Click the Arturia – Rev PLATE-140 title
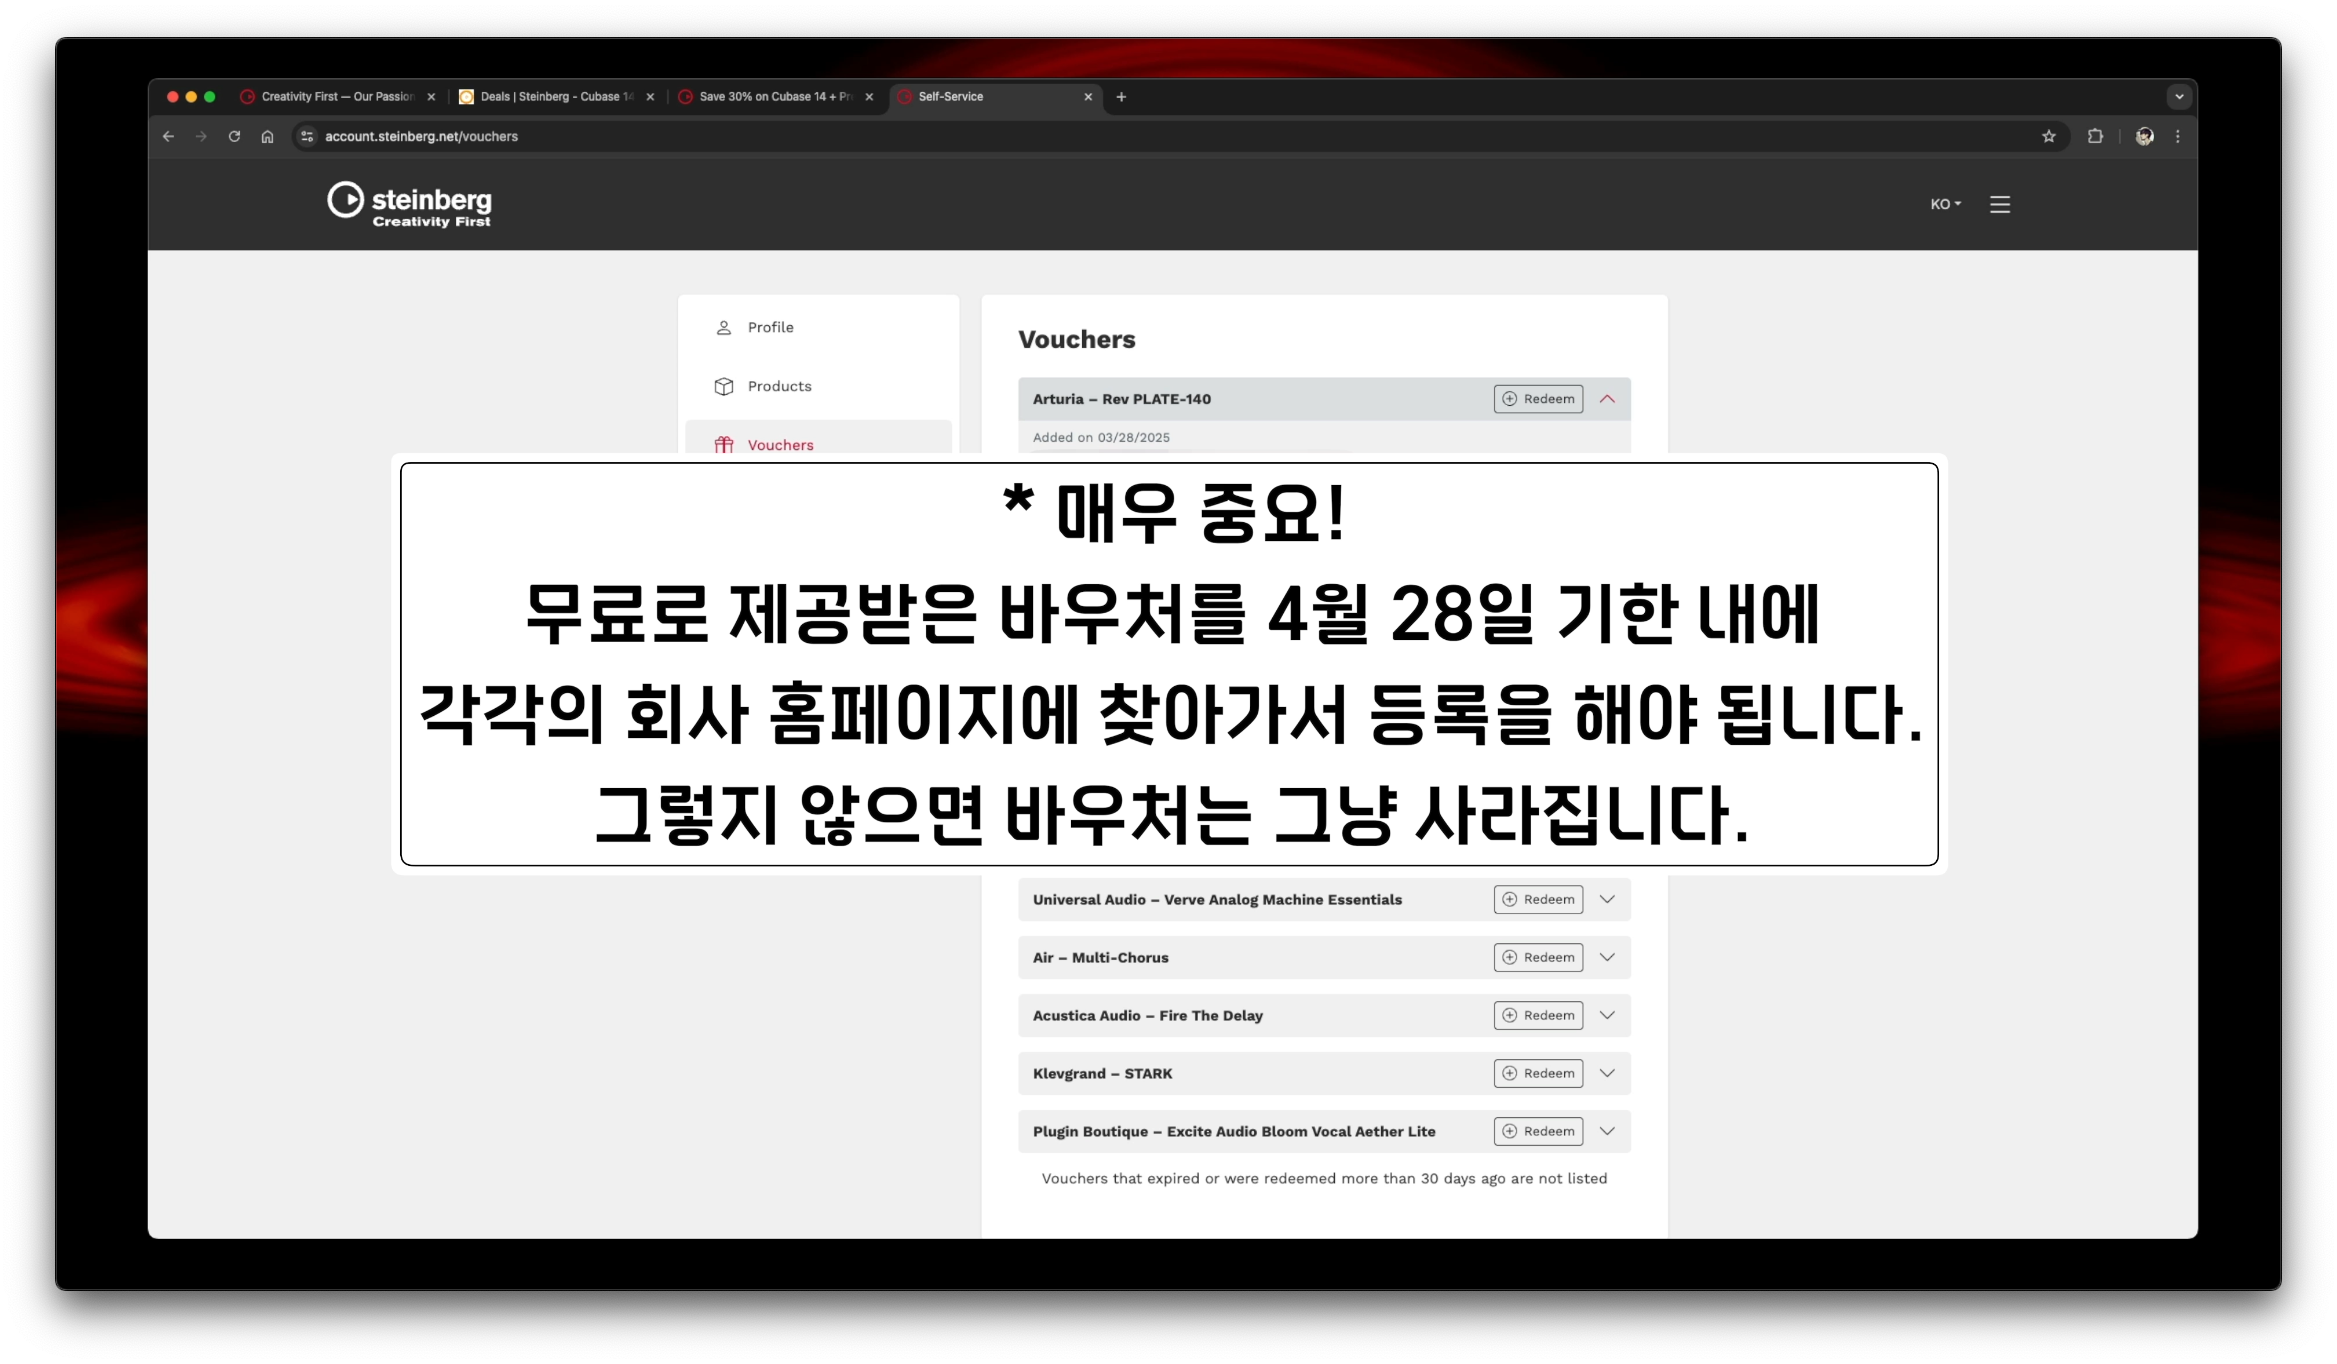 coord(1121,399)
